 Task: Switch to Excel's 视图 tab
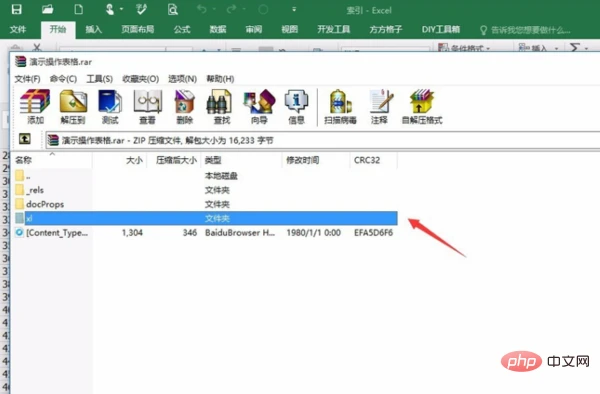coord(290,29)
